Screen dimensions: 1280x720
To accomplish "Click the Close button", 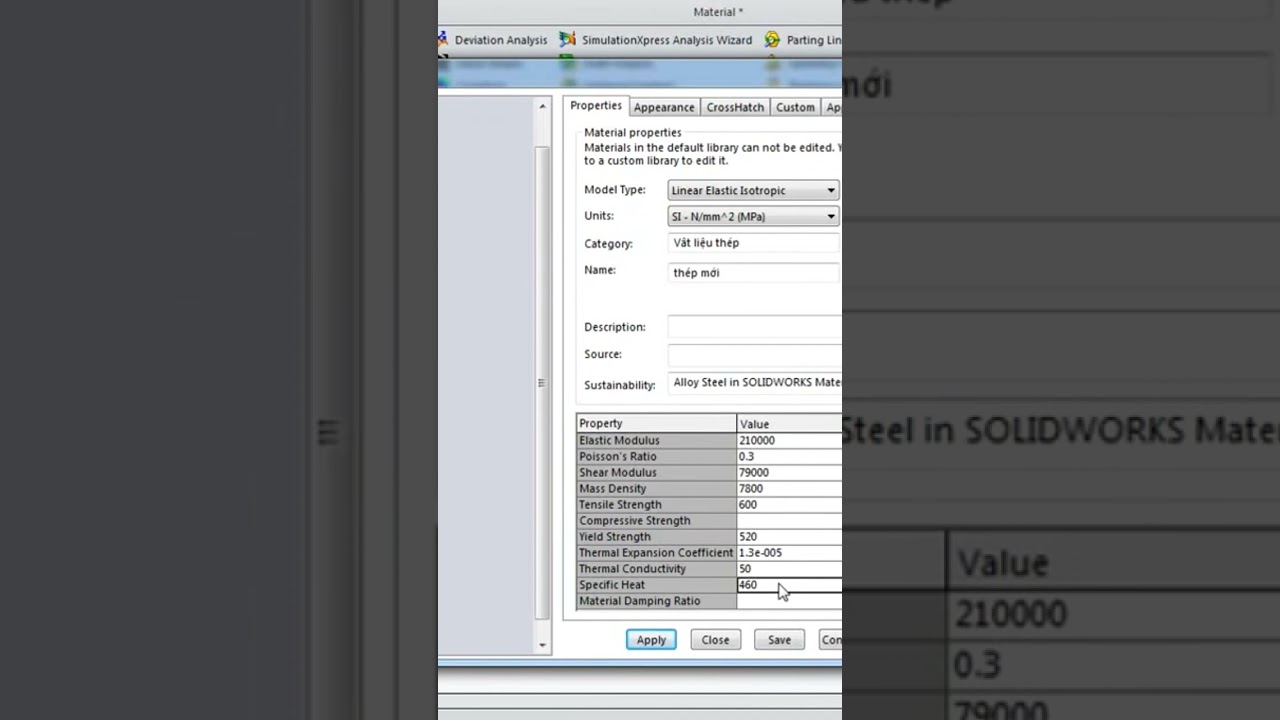I will 715,640.
